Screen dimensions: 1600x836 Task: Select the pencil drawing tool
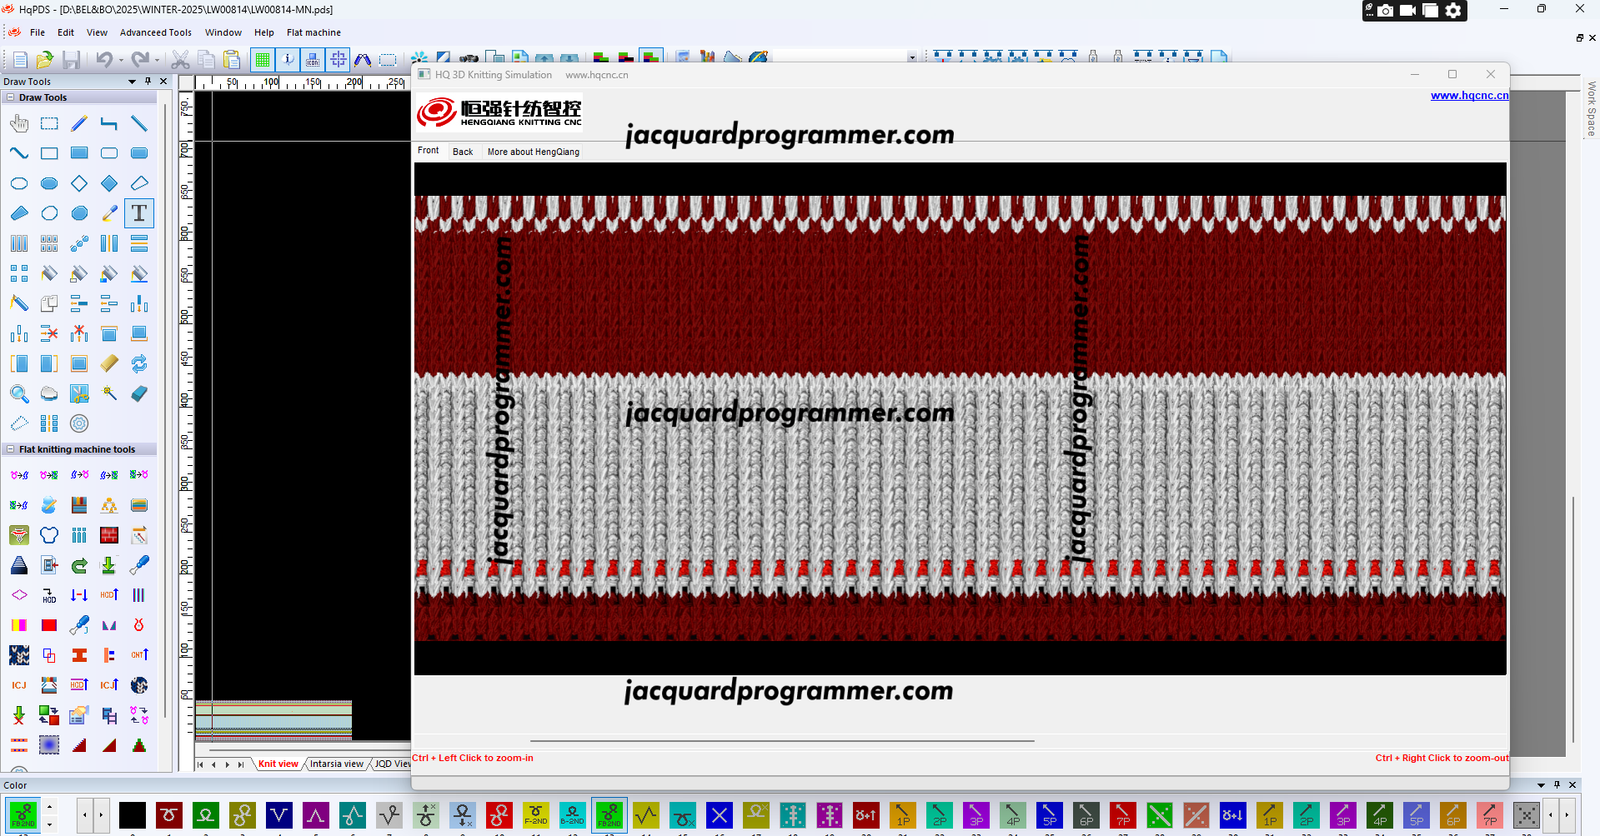pos(79,124)
